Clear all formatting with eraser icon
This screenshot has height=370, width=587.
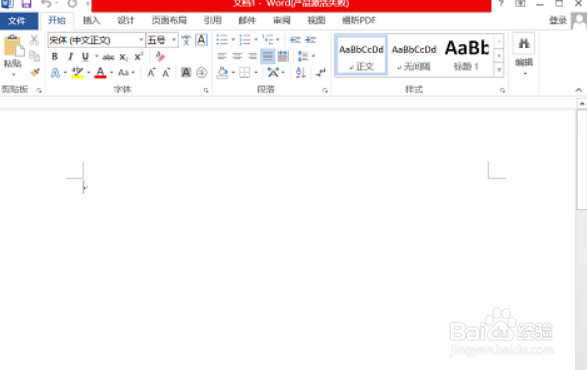[x=160, y=57]
